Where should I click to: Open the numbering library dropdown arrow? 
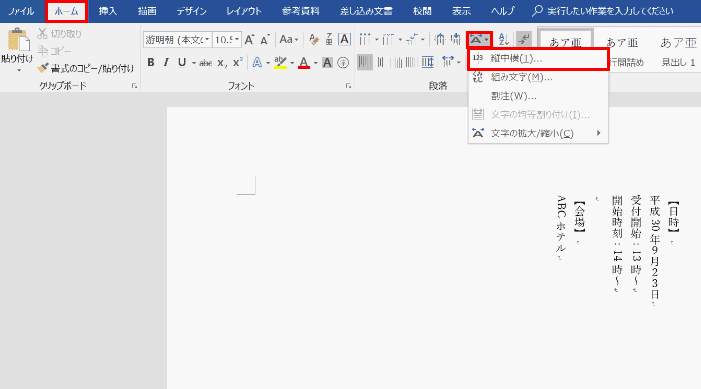400,40
